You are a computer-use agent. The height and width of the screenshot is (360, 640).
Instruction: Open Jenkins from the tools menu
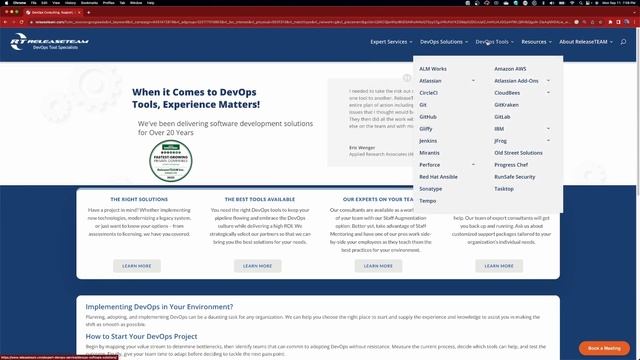click(x=428, y=141)
